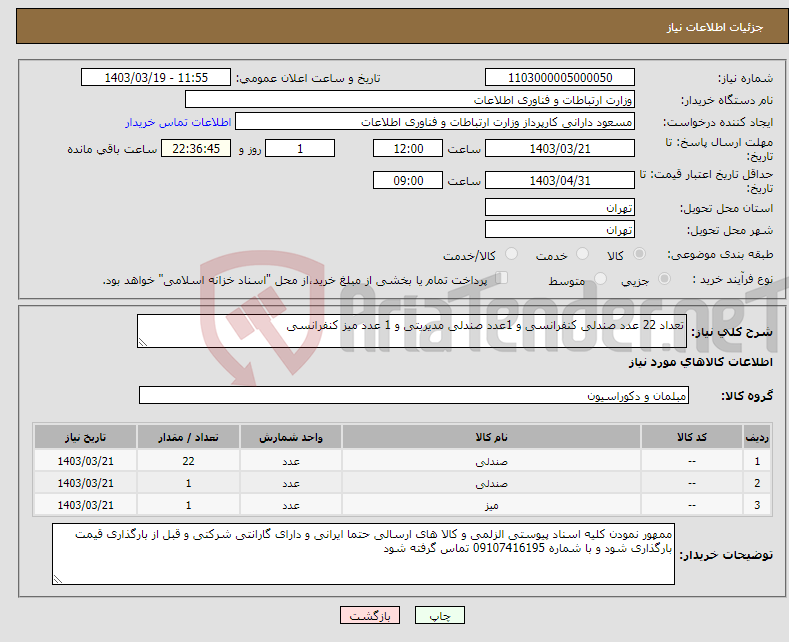Click the شرح کلی نیاز text area
This screenshot has width=789, height=642.
pos(412,331)
